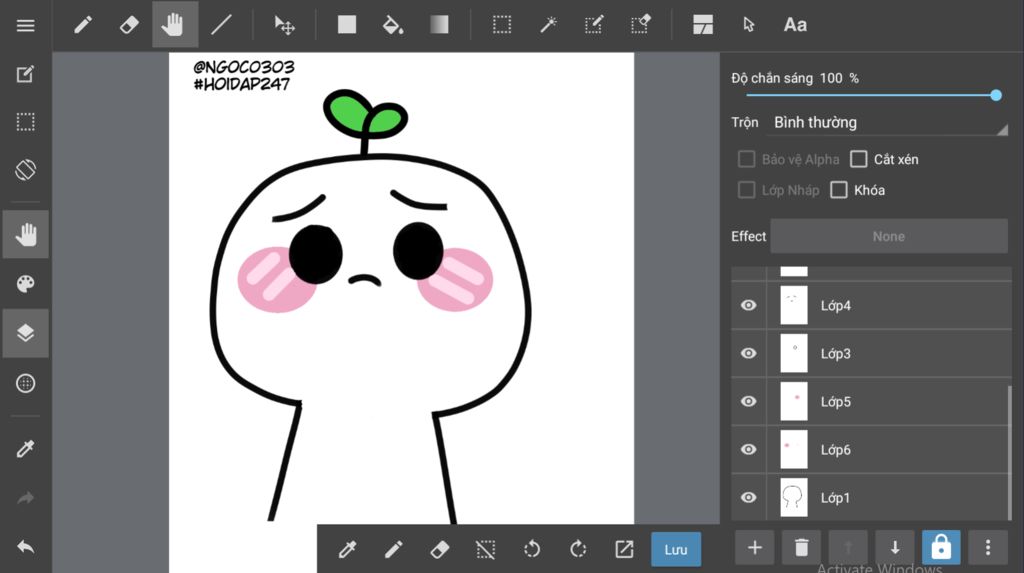
Task: Open the Effect None selector
Action: tap(889, 236)
